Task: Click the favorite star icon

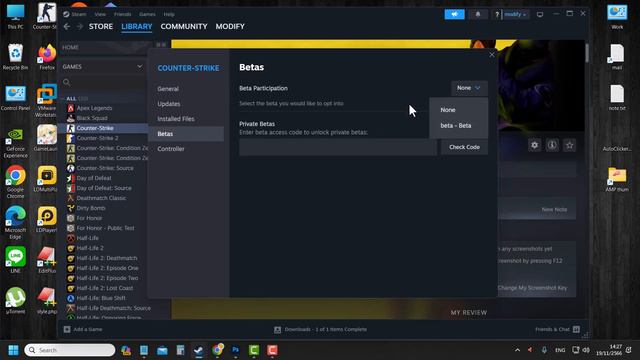Action: click(569, 145)
